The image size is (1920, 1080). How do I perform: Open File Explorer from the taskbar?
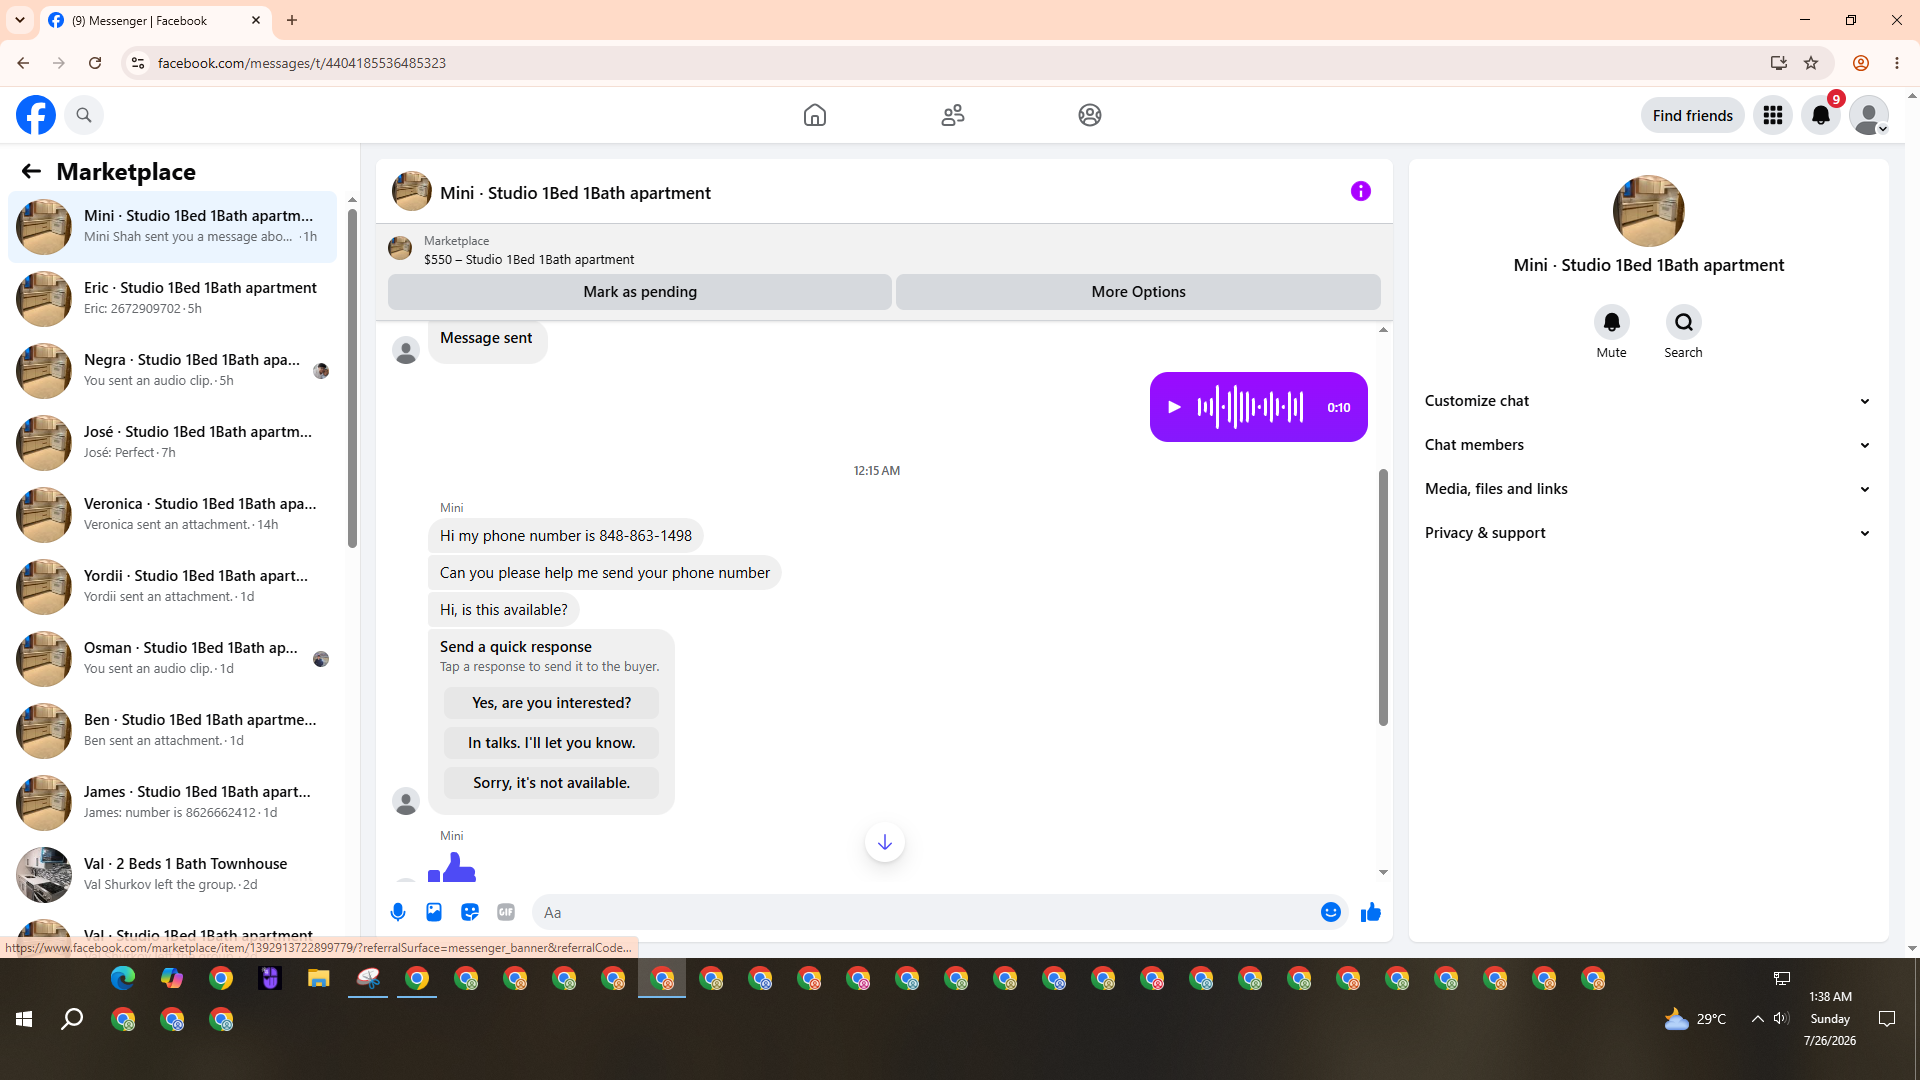point(318,978)
